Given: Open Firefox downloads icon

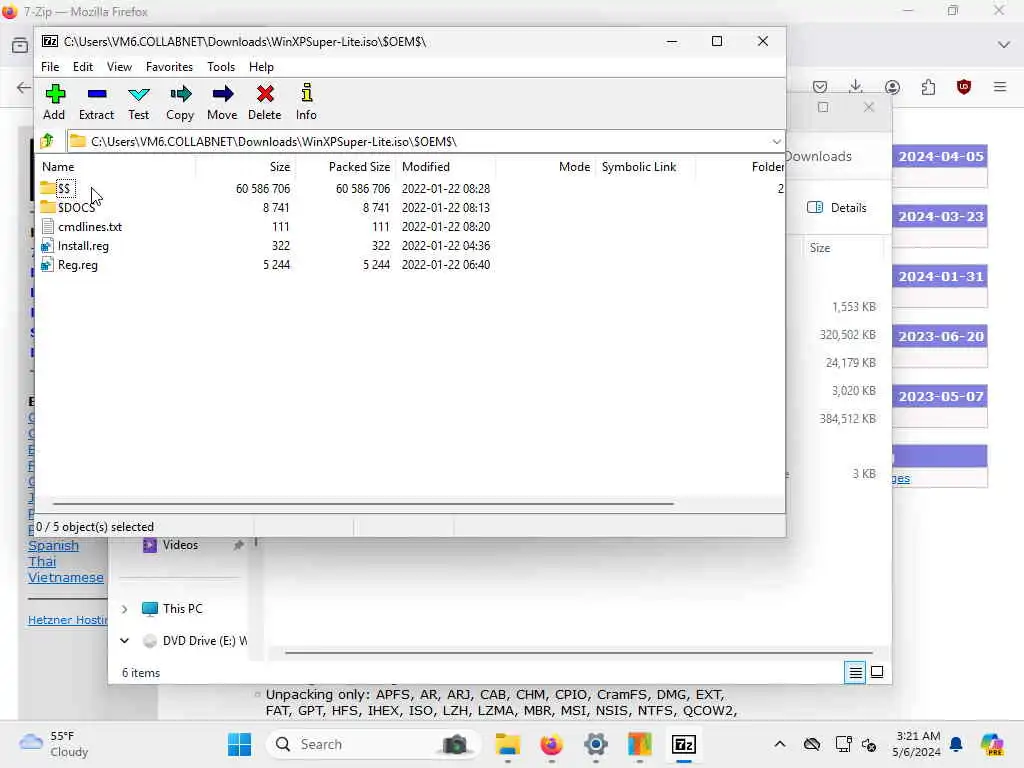Looking at the screenshot, I should (x=856, y=86).
